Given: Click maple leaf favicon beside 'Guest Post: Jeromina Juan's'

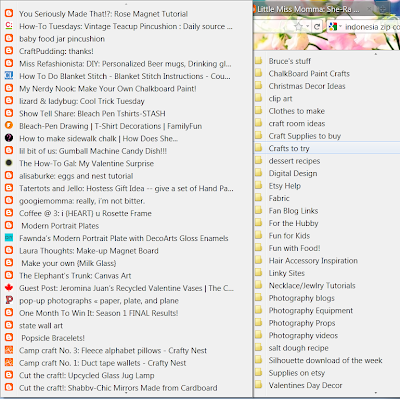Looking at the screenshot, I should [9, 287].
